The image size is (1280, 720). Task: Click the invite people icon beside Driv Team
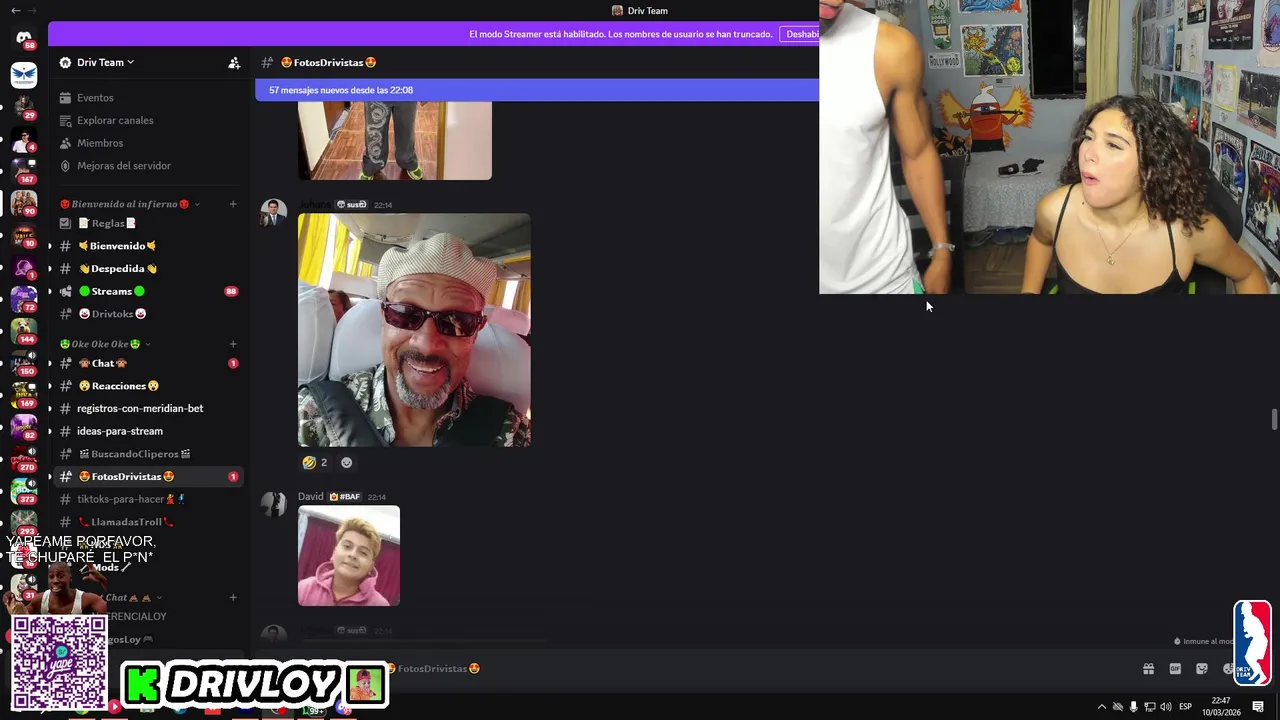(x=234, y=63)
